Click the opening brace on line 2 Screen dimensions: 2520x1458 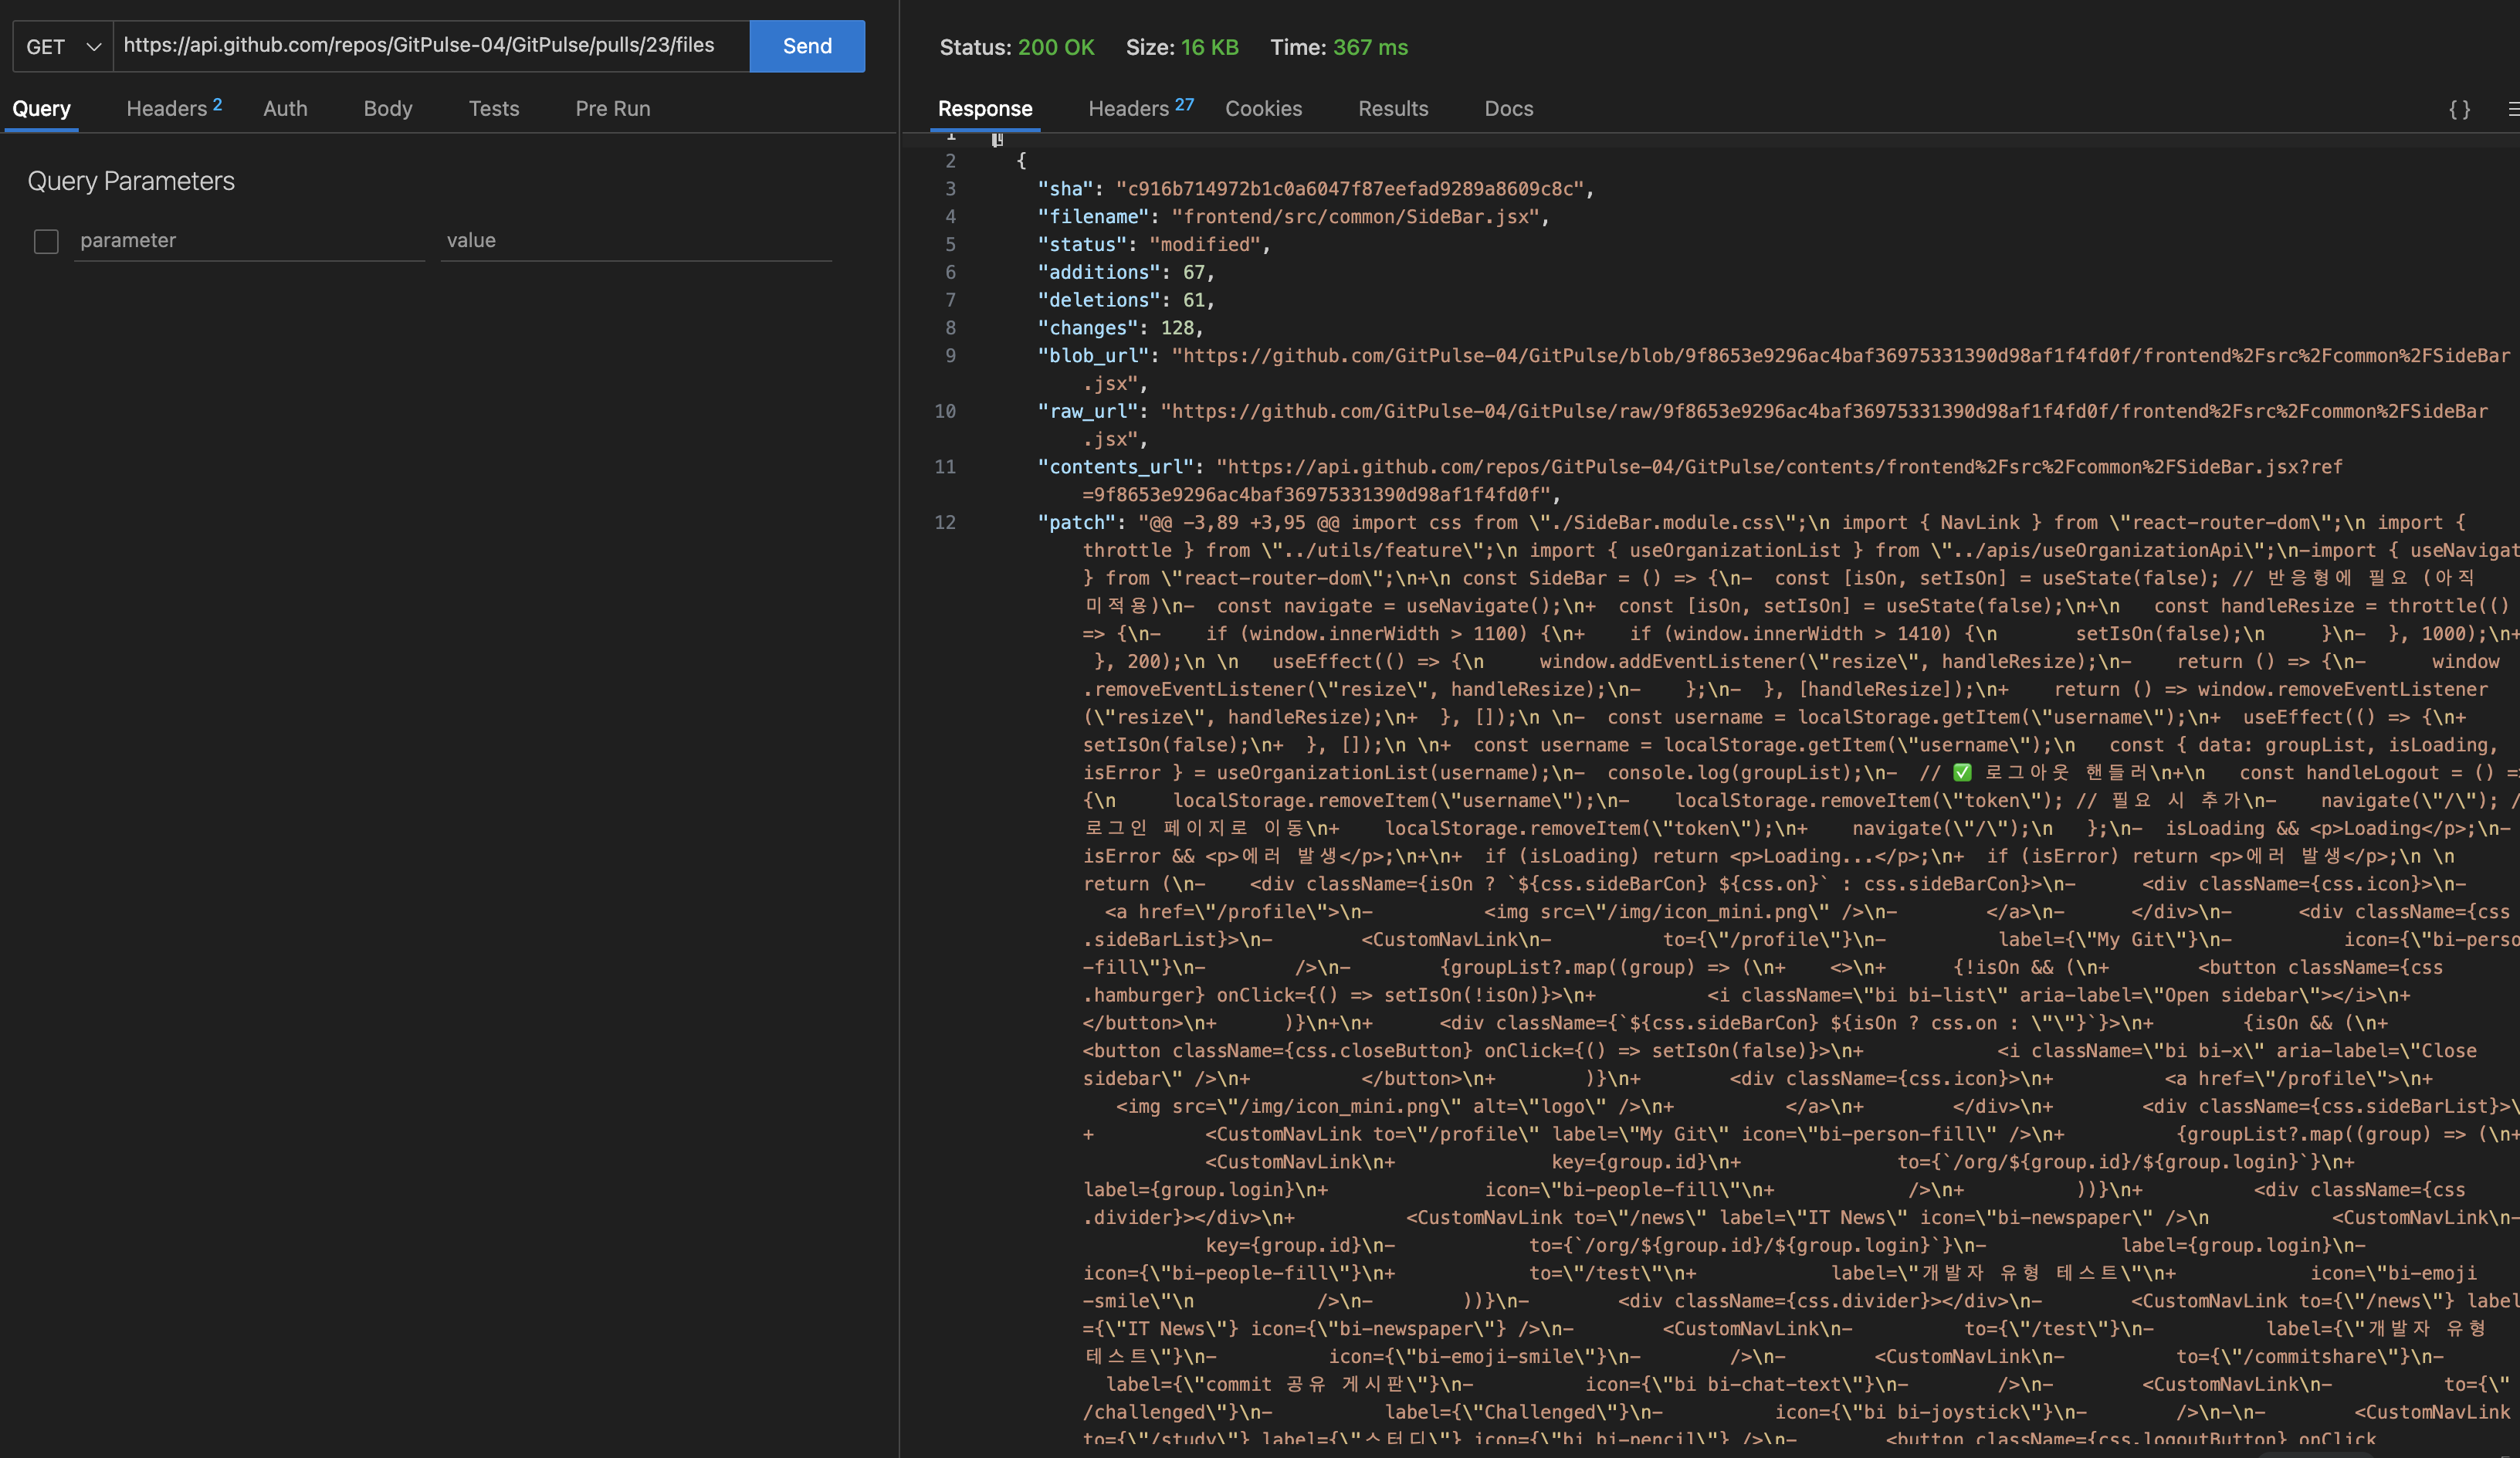pos(1021,160)
